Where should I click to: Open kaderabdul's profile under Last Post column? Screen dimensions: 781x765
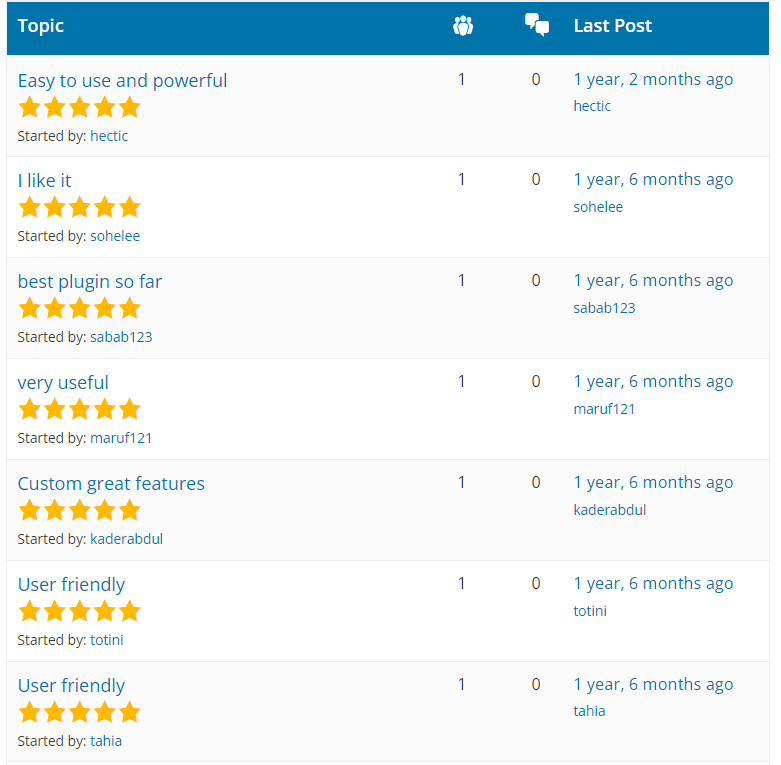pos(610,510)
